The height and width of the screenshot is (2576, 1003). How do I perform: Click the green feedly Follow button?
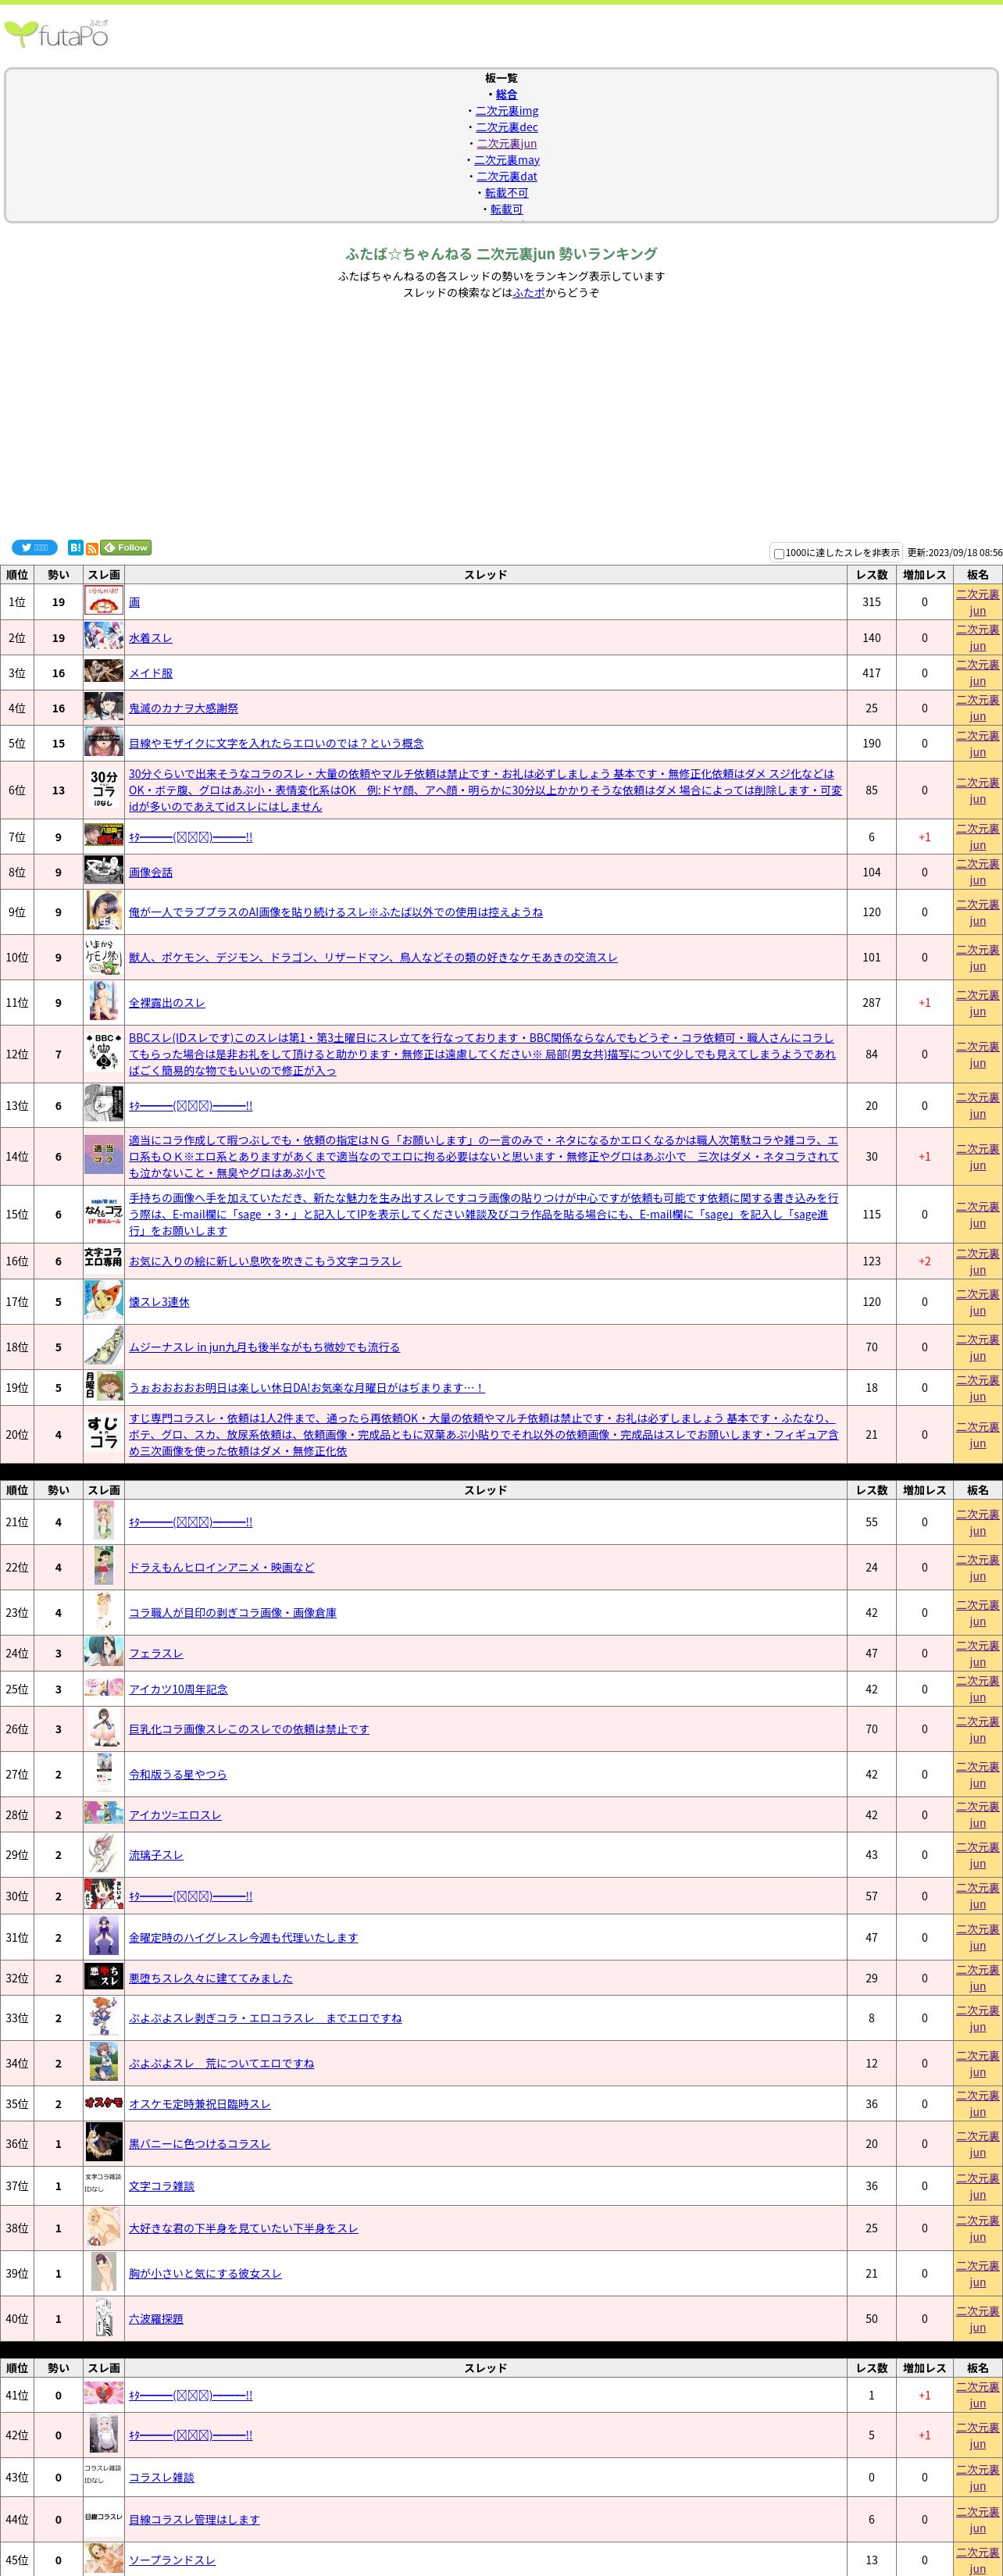click(x=126, y=547)
